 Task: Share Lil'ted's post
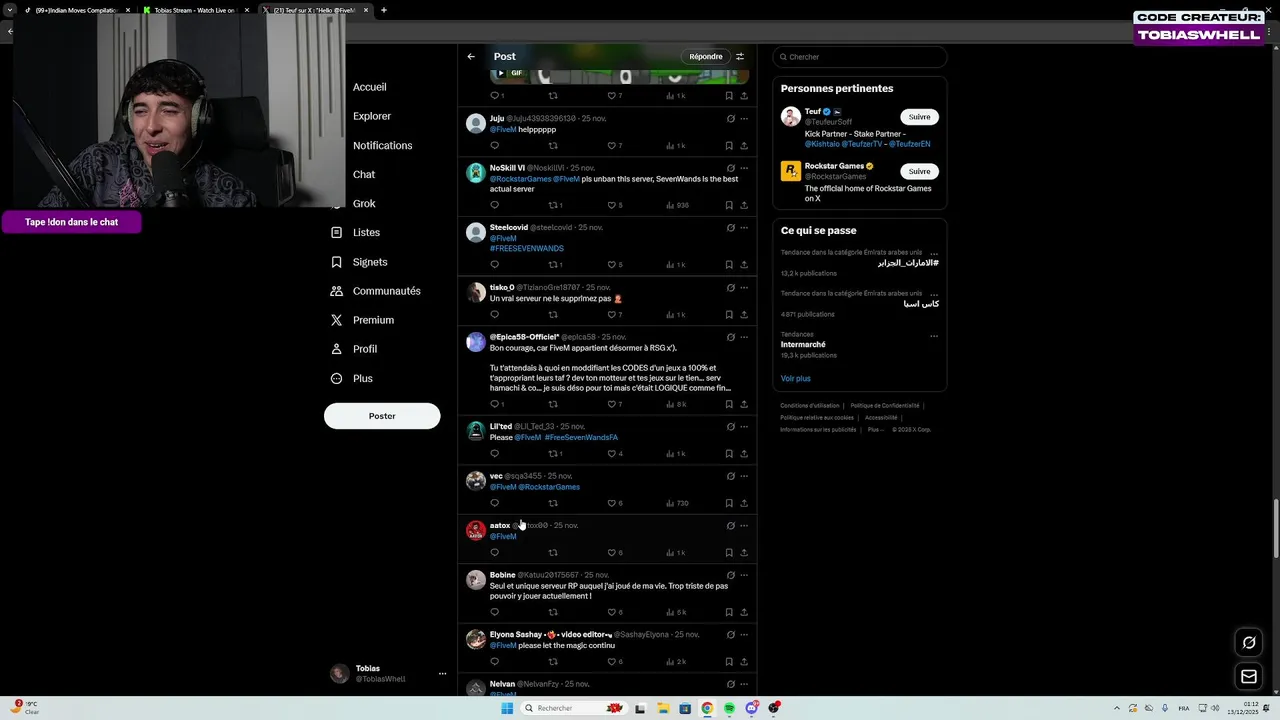click(x=744, y=454)
